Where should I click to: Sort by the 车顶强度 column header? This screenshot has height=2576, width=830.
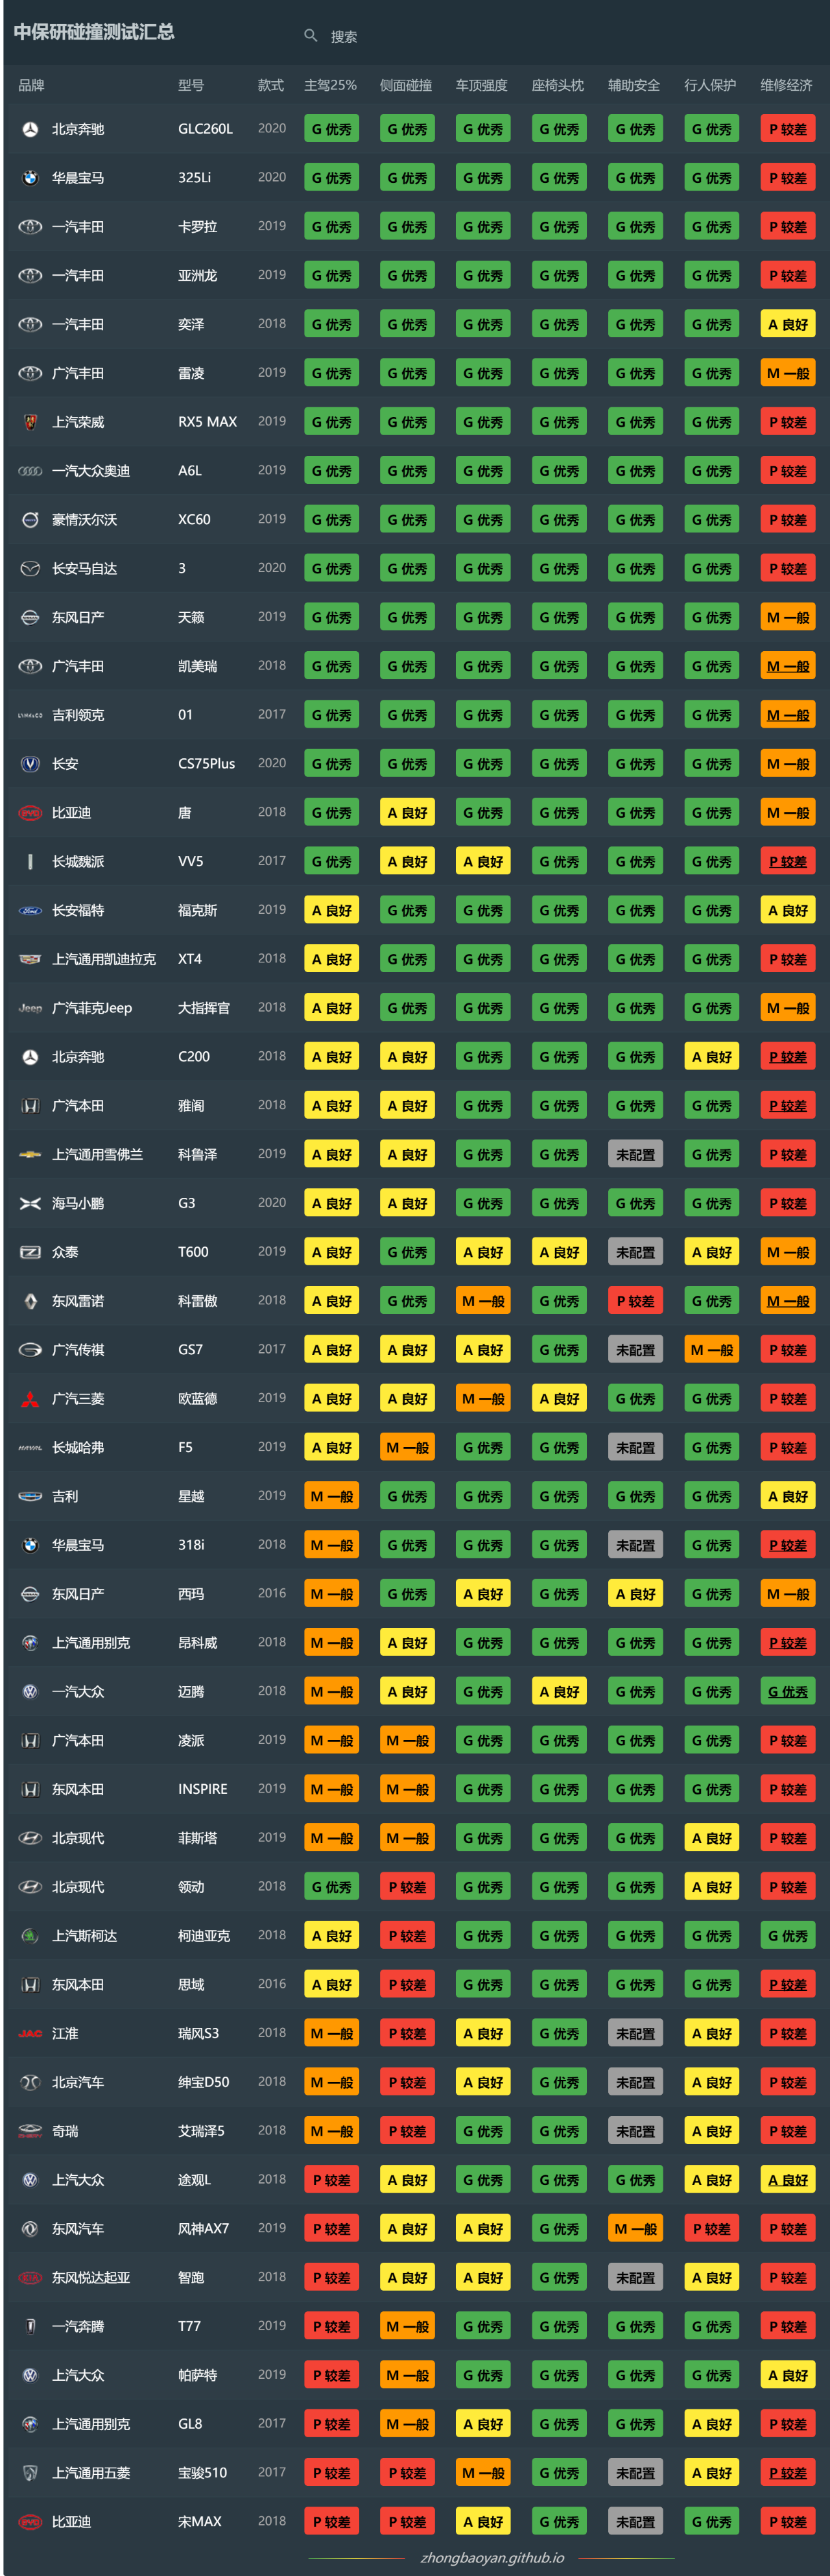(x=482, y=85)
